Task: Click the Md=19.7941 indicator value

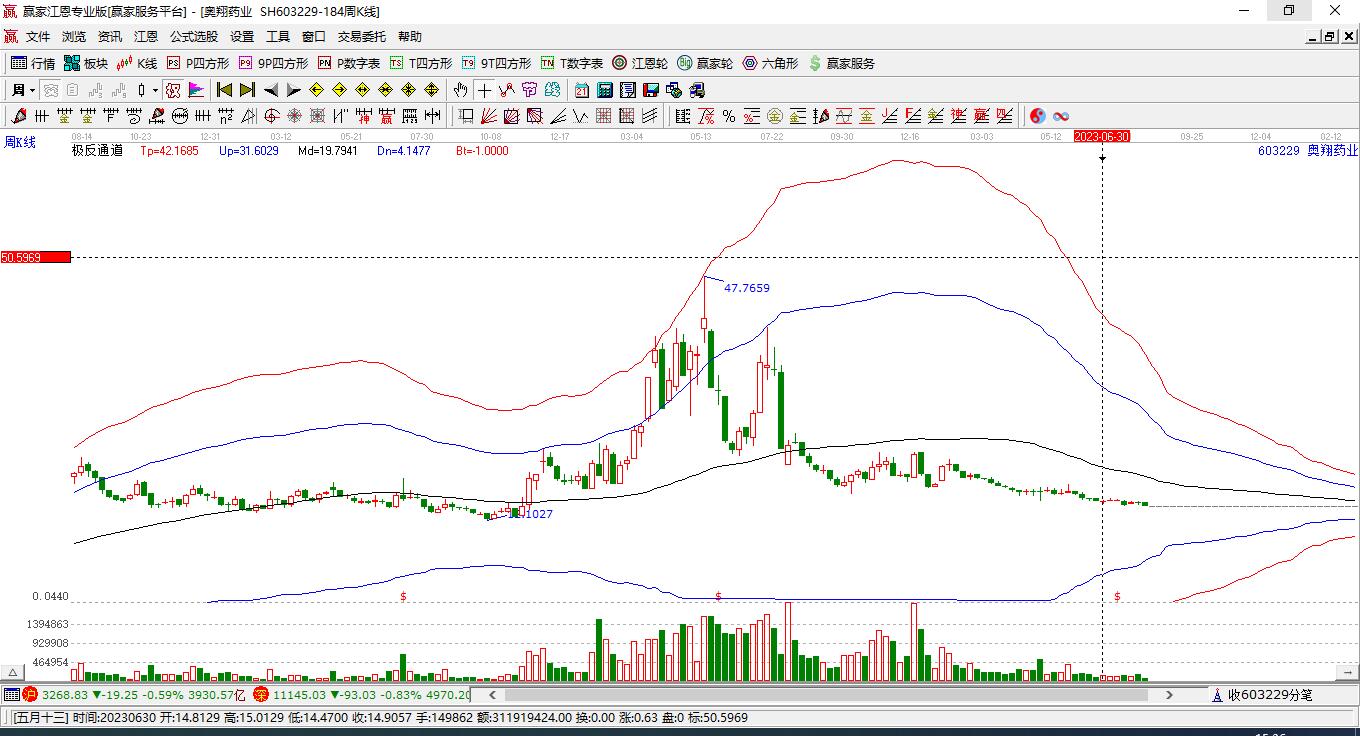Action: click(x=329, y=151)
